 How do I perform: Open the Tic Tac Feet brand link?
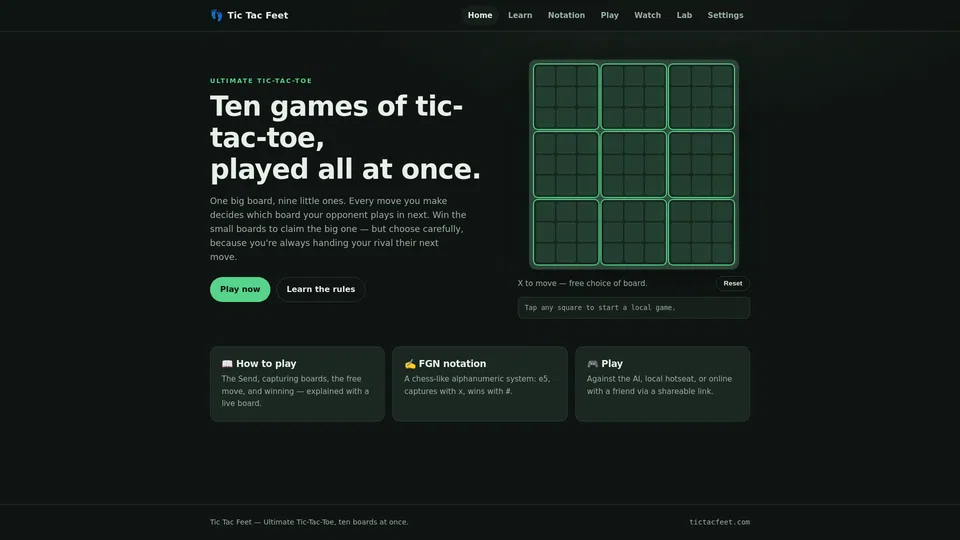pyautogui.click(x=249, y=15)
